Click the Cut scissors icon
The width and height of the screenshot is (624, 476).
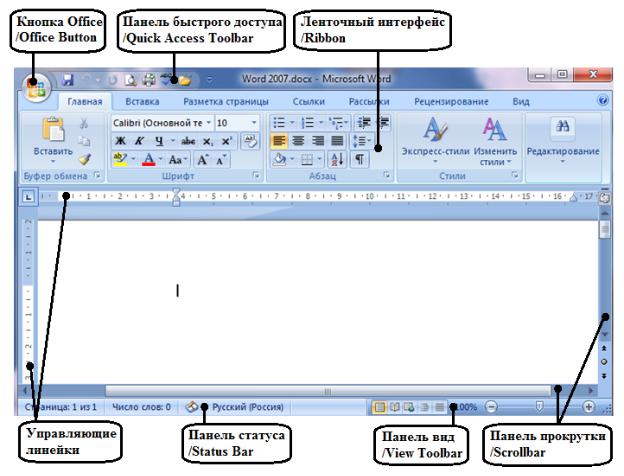pyautogui.click(x=84, y=123)
